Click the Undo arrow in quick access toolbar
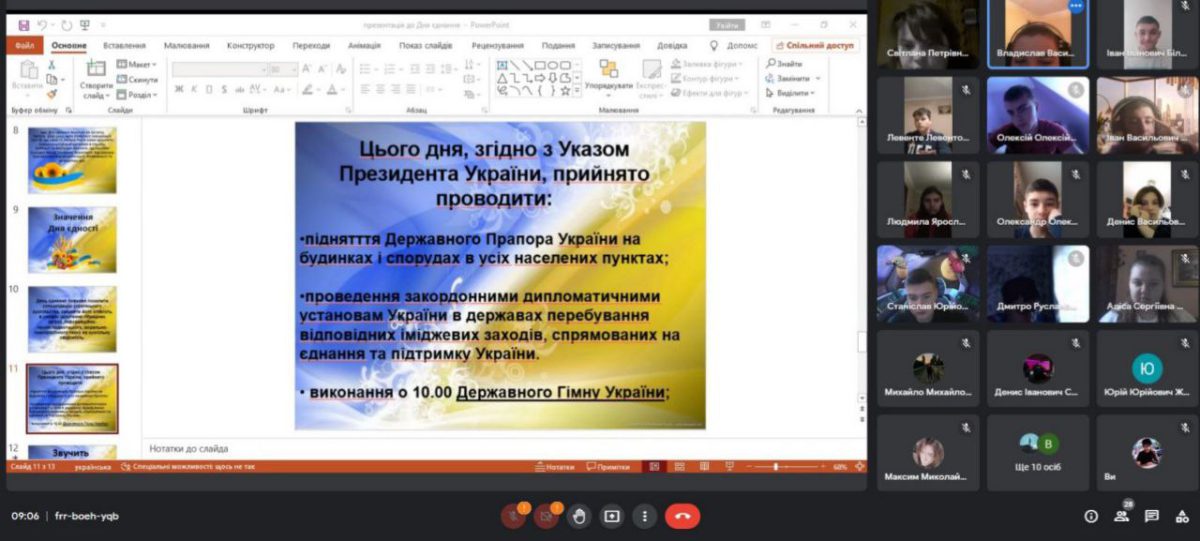This screenshot has width=1200, height=541. pyautogui.click(x=42, y=24)
